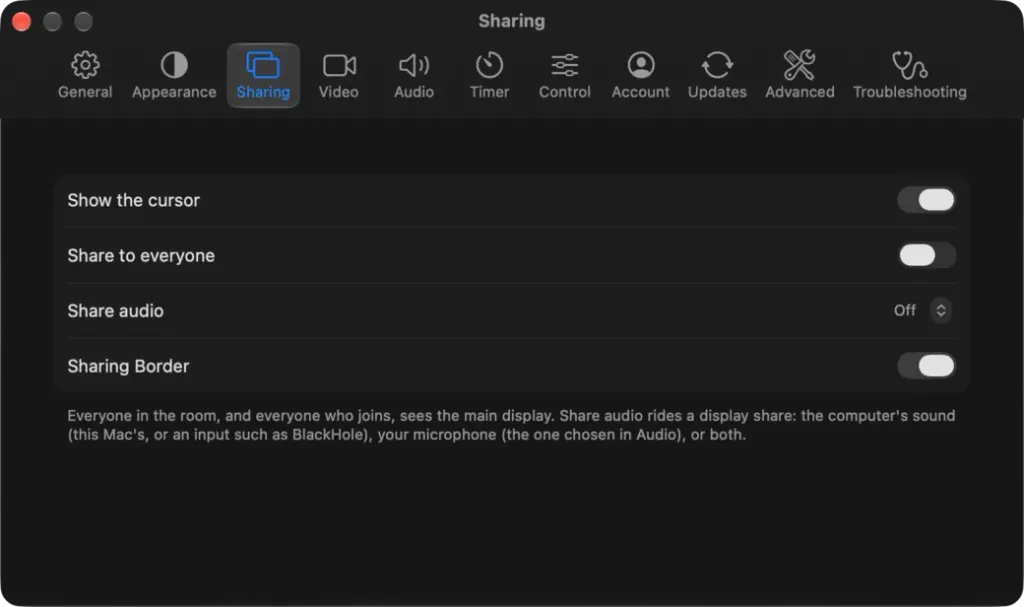
Task: Open the Updates pane
Action: [x=717, y=75]
